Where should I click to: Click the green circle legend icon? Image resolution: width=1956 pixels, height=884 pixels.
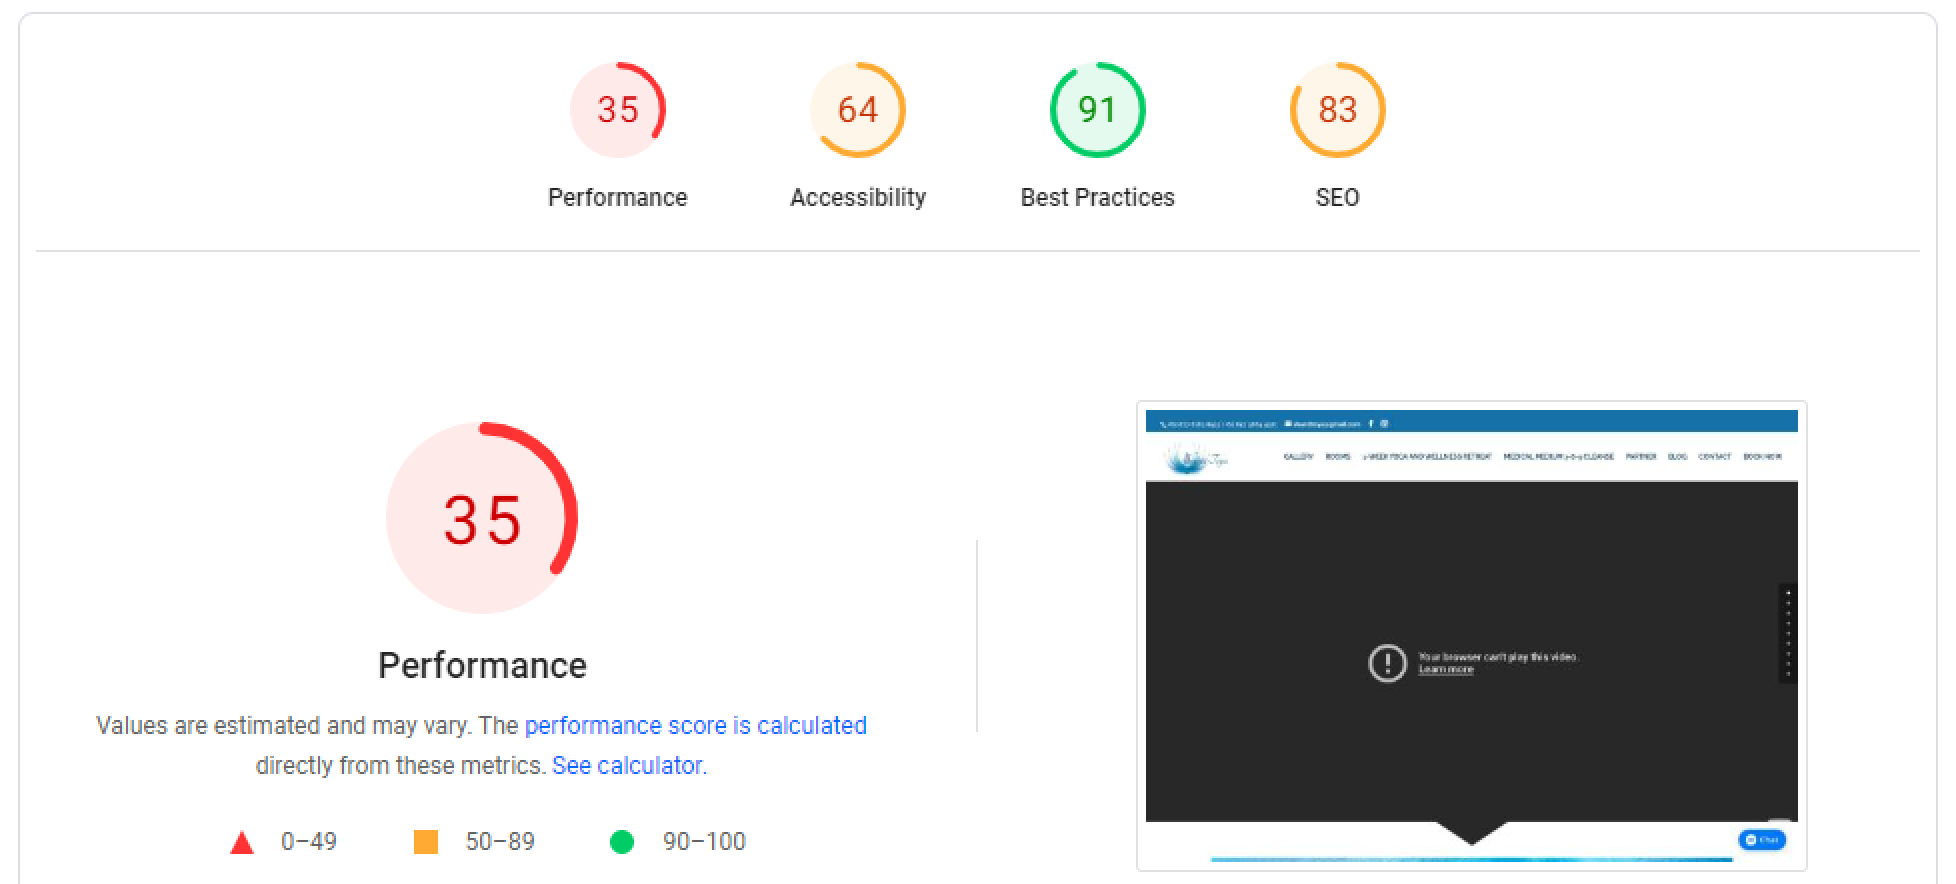(x=622, y=842)
